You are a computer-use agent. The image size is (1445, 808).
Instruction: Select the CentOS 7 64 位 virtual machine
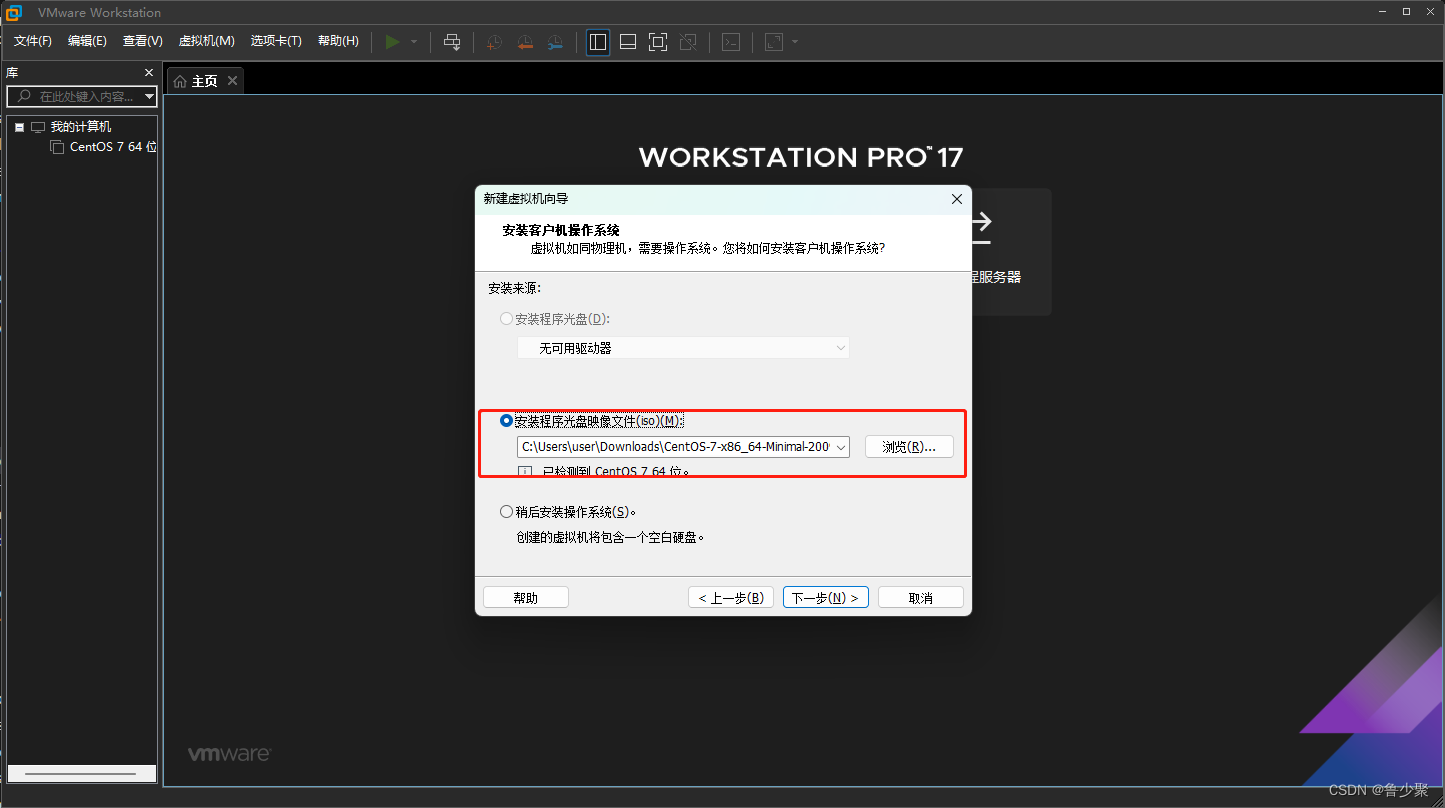tap(113, 147)
